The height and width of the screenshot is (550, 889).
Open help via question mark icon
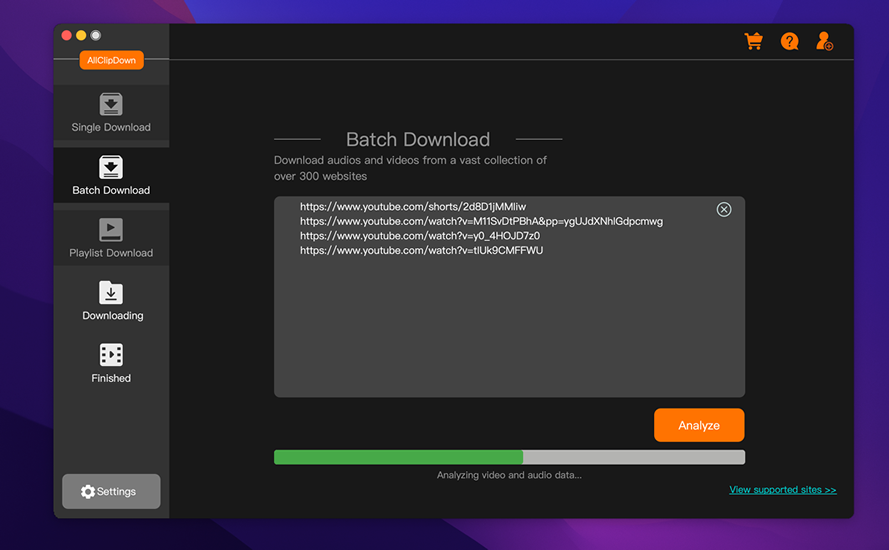pos(790,41)
